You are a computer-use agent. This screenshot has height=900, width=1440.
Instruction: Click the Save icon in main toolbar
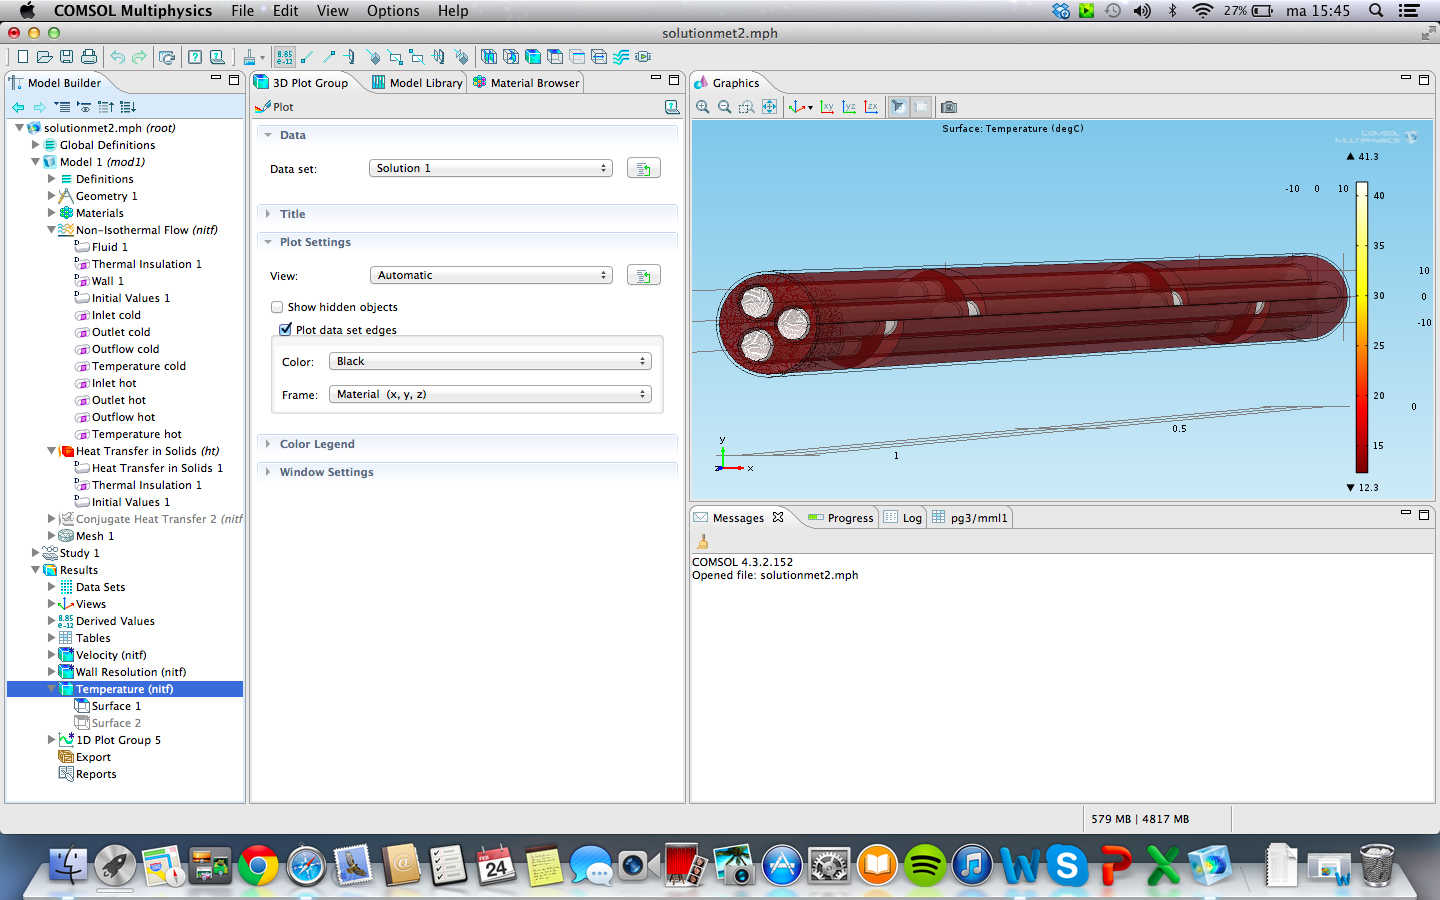(x=66, y=57)
